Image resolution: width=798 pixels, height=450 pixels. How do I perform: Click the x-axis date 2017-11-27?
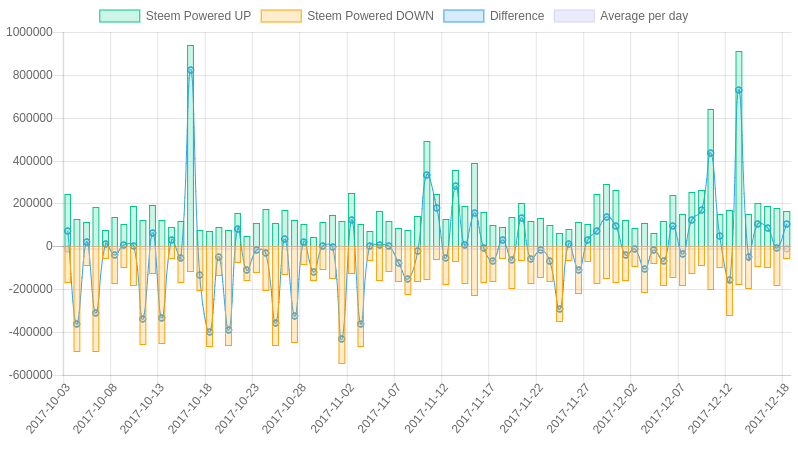click(568, 409)
